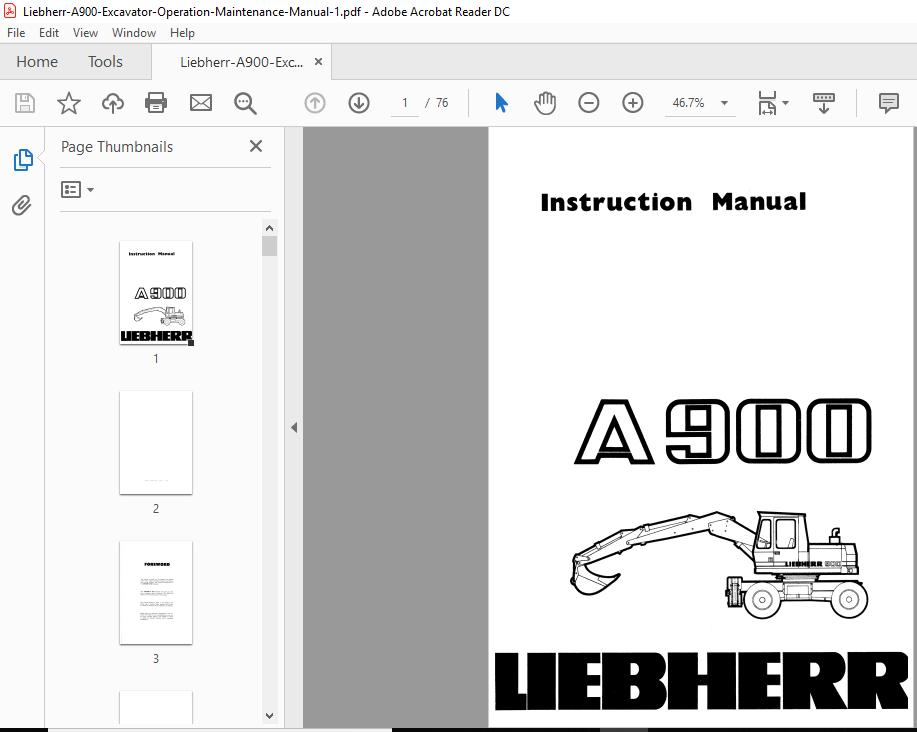Open the File menu
The image size is (917, 732).
coord(16,33)
